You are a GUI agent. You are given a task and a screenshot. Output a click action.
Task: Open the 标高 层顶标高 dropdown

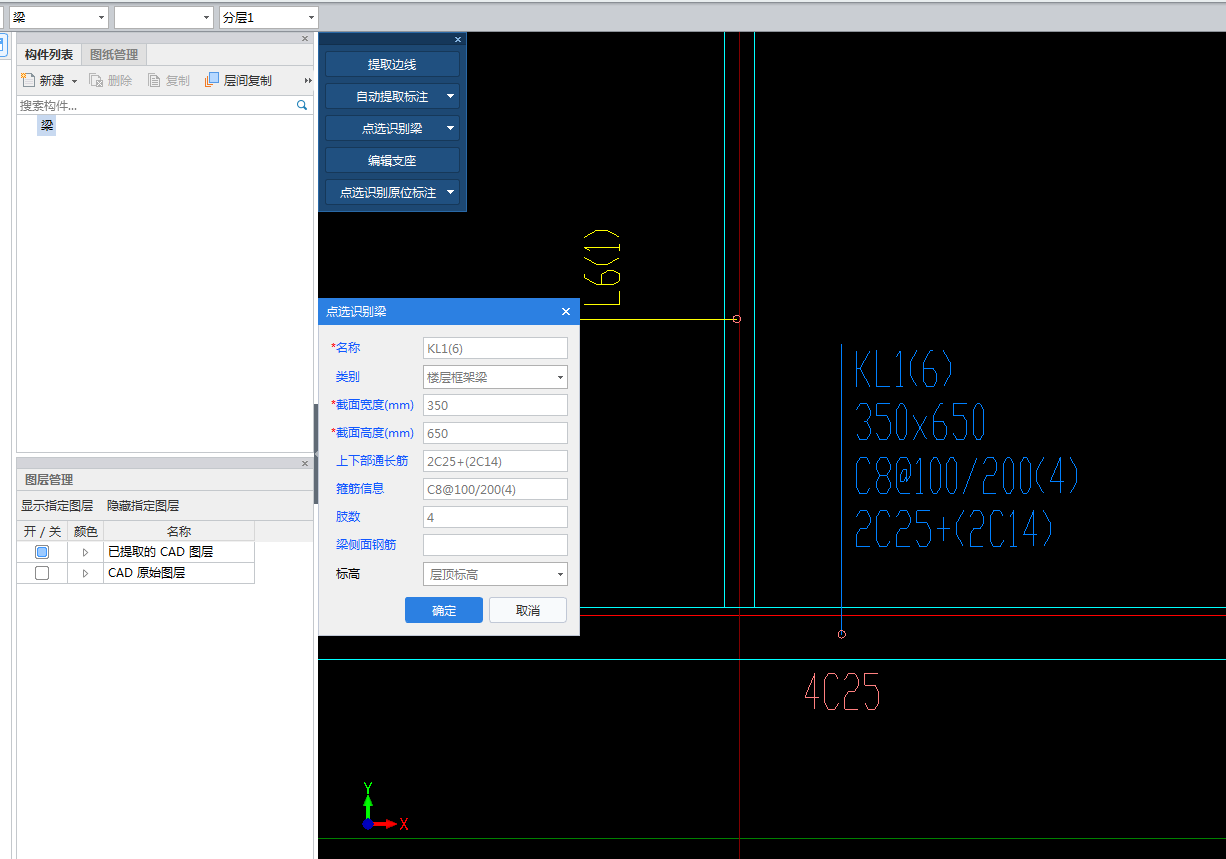point(559,574)
